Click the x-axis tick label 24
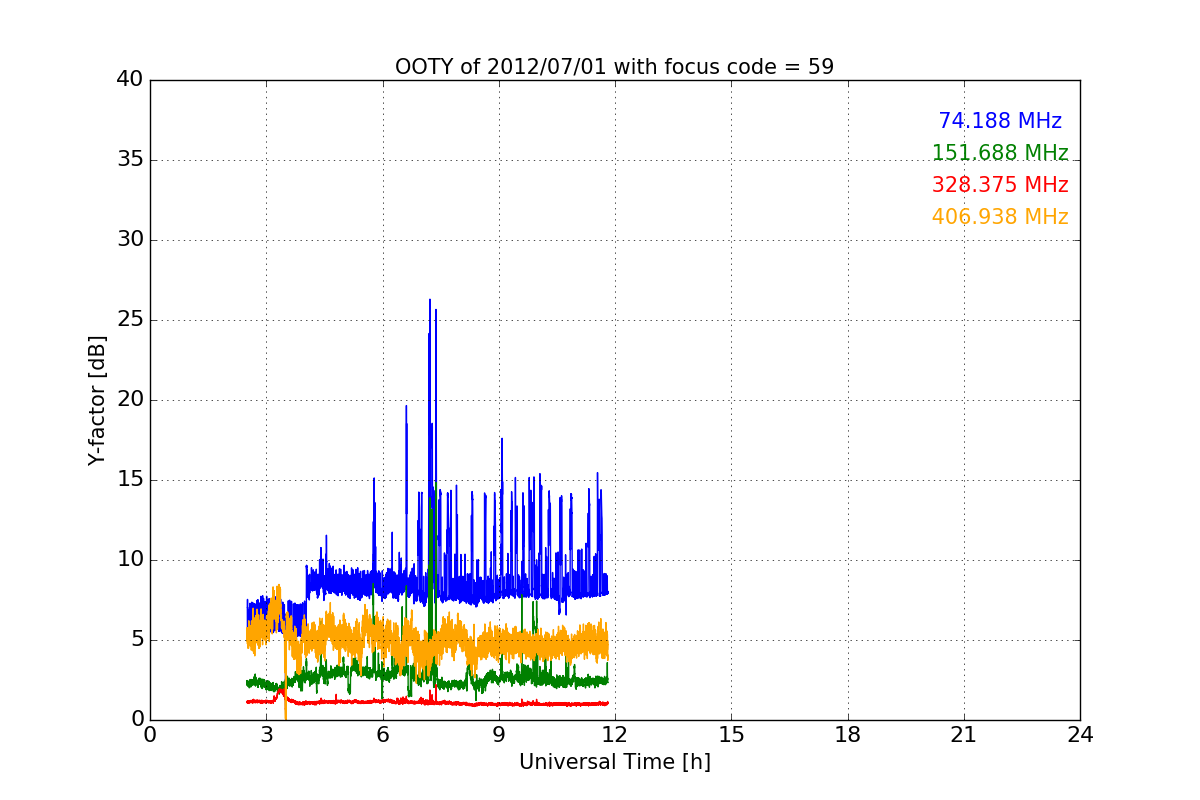Viewport: 1200px width, 800px height. 1080,735
